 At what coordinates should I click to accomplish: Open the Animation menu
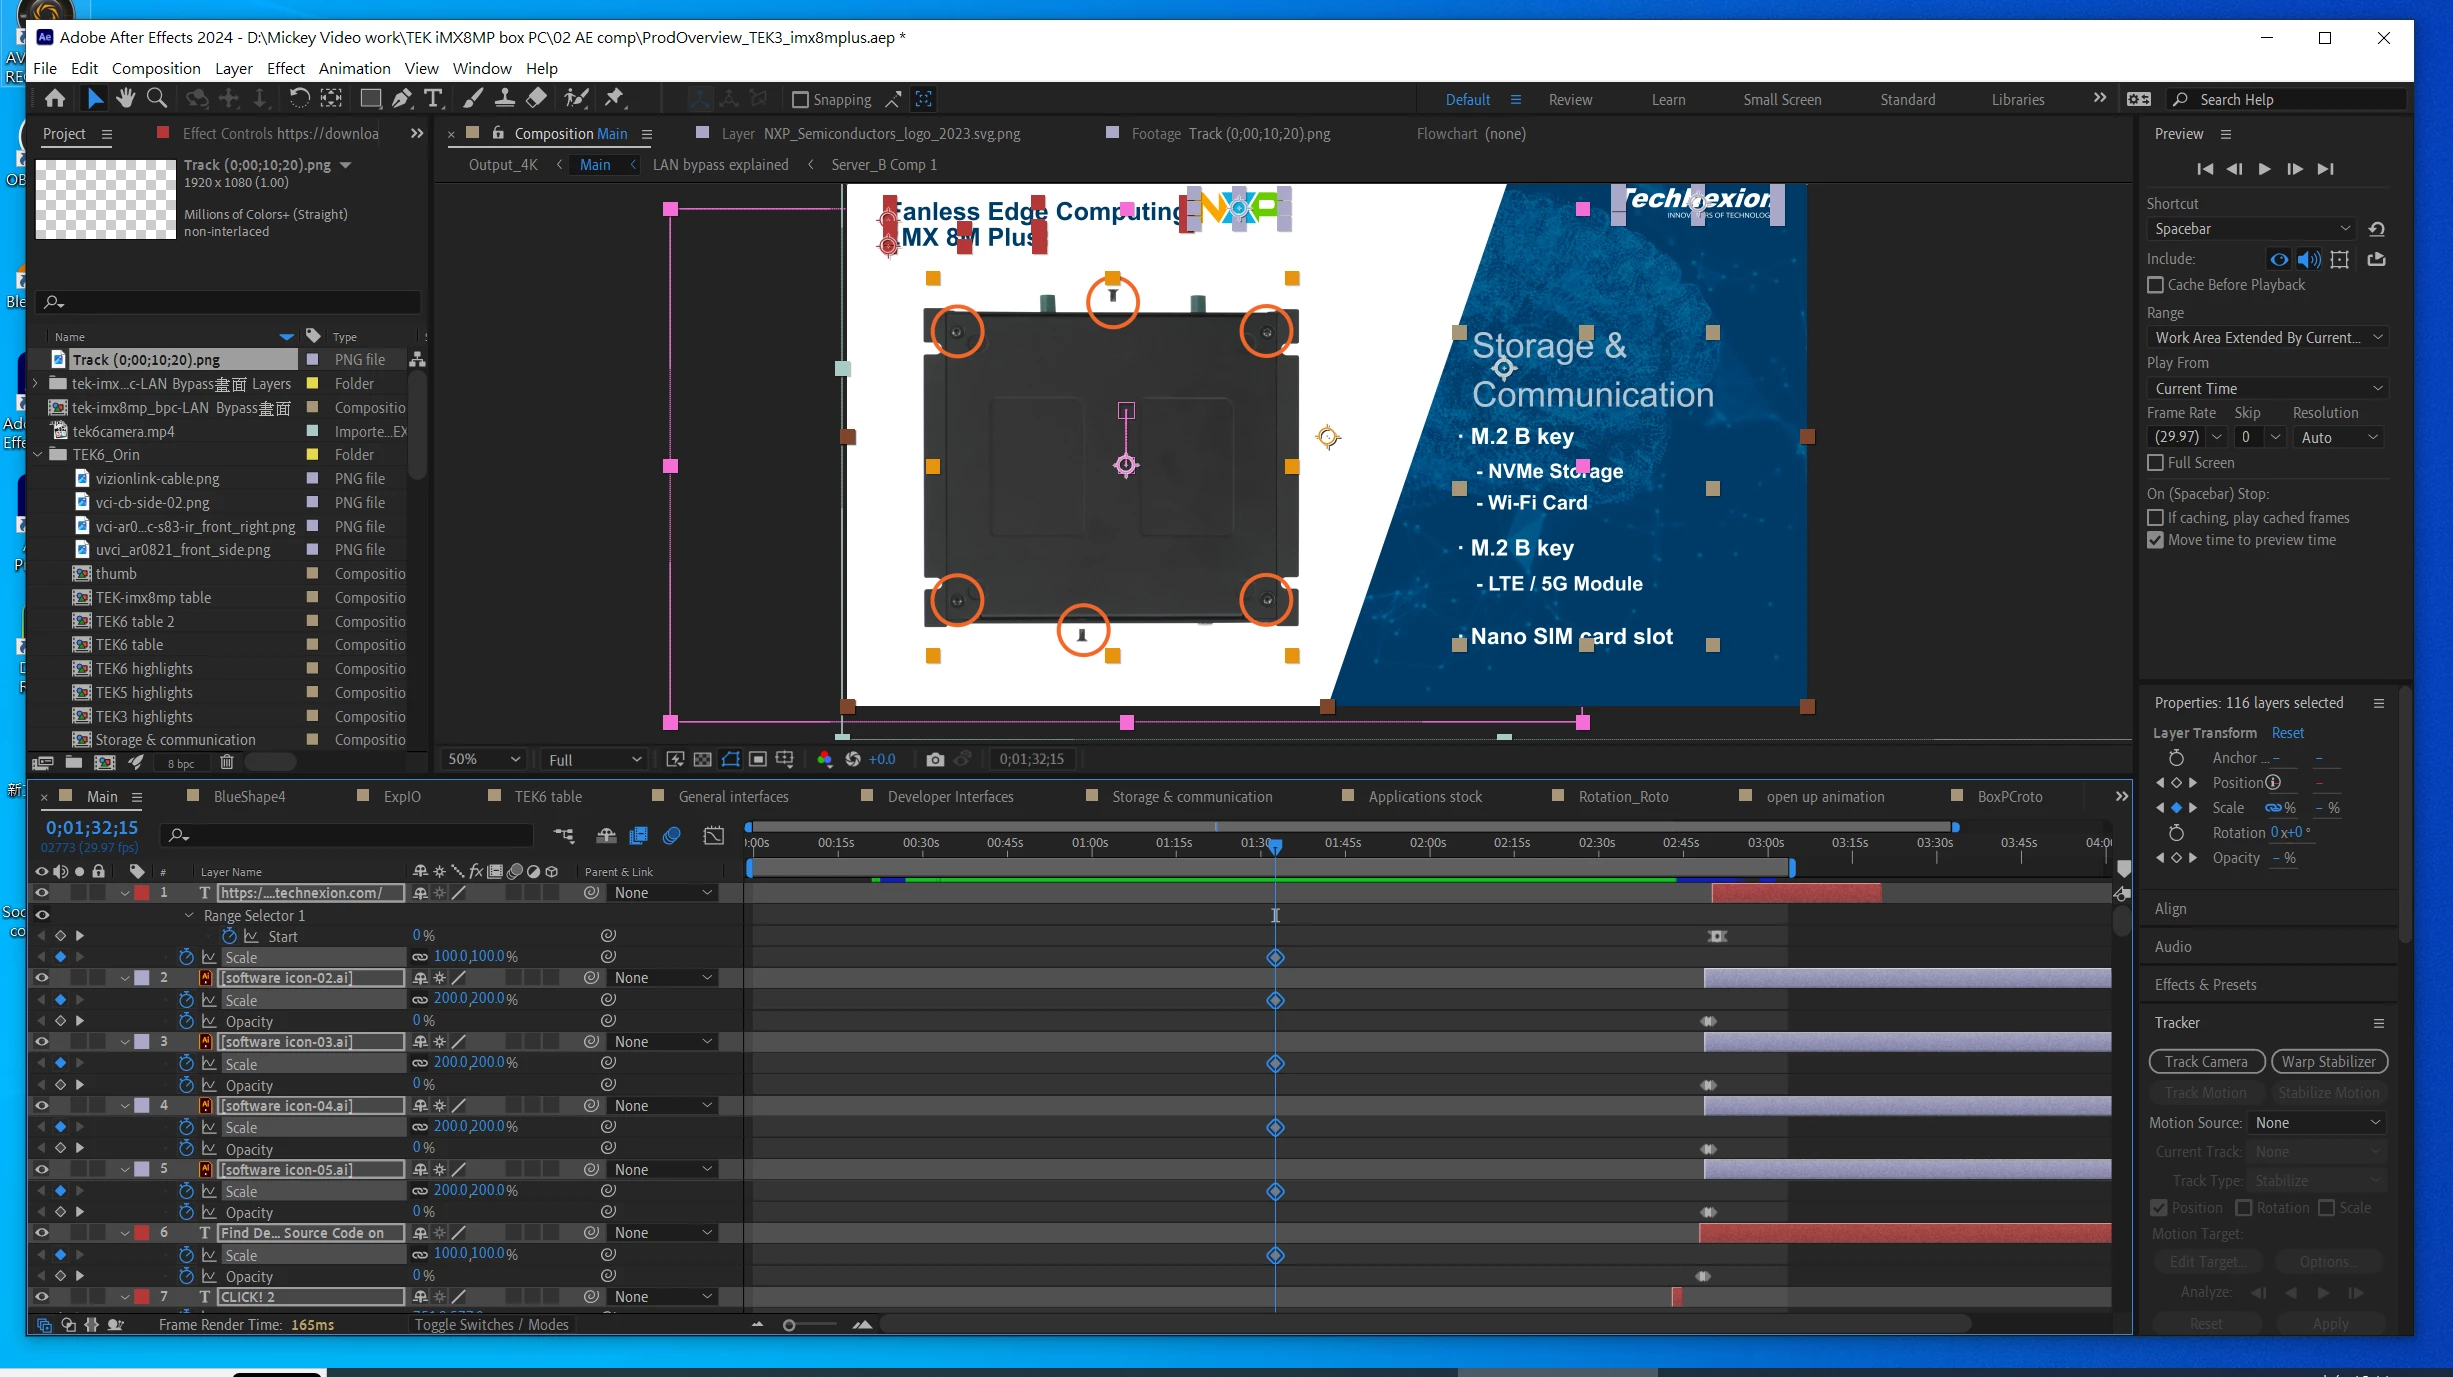click(354, 68)
